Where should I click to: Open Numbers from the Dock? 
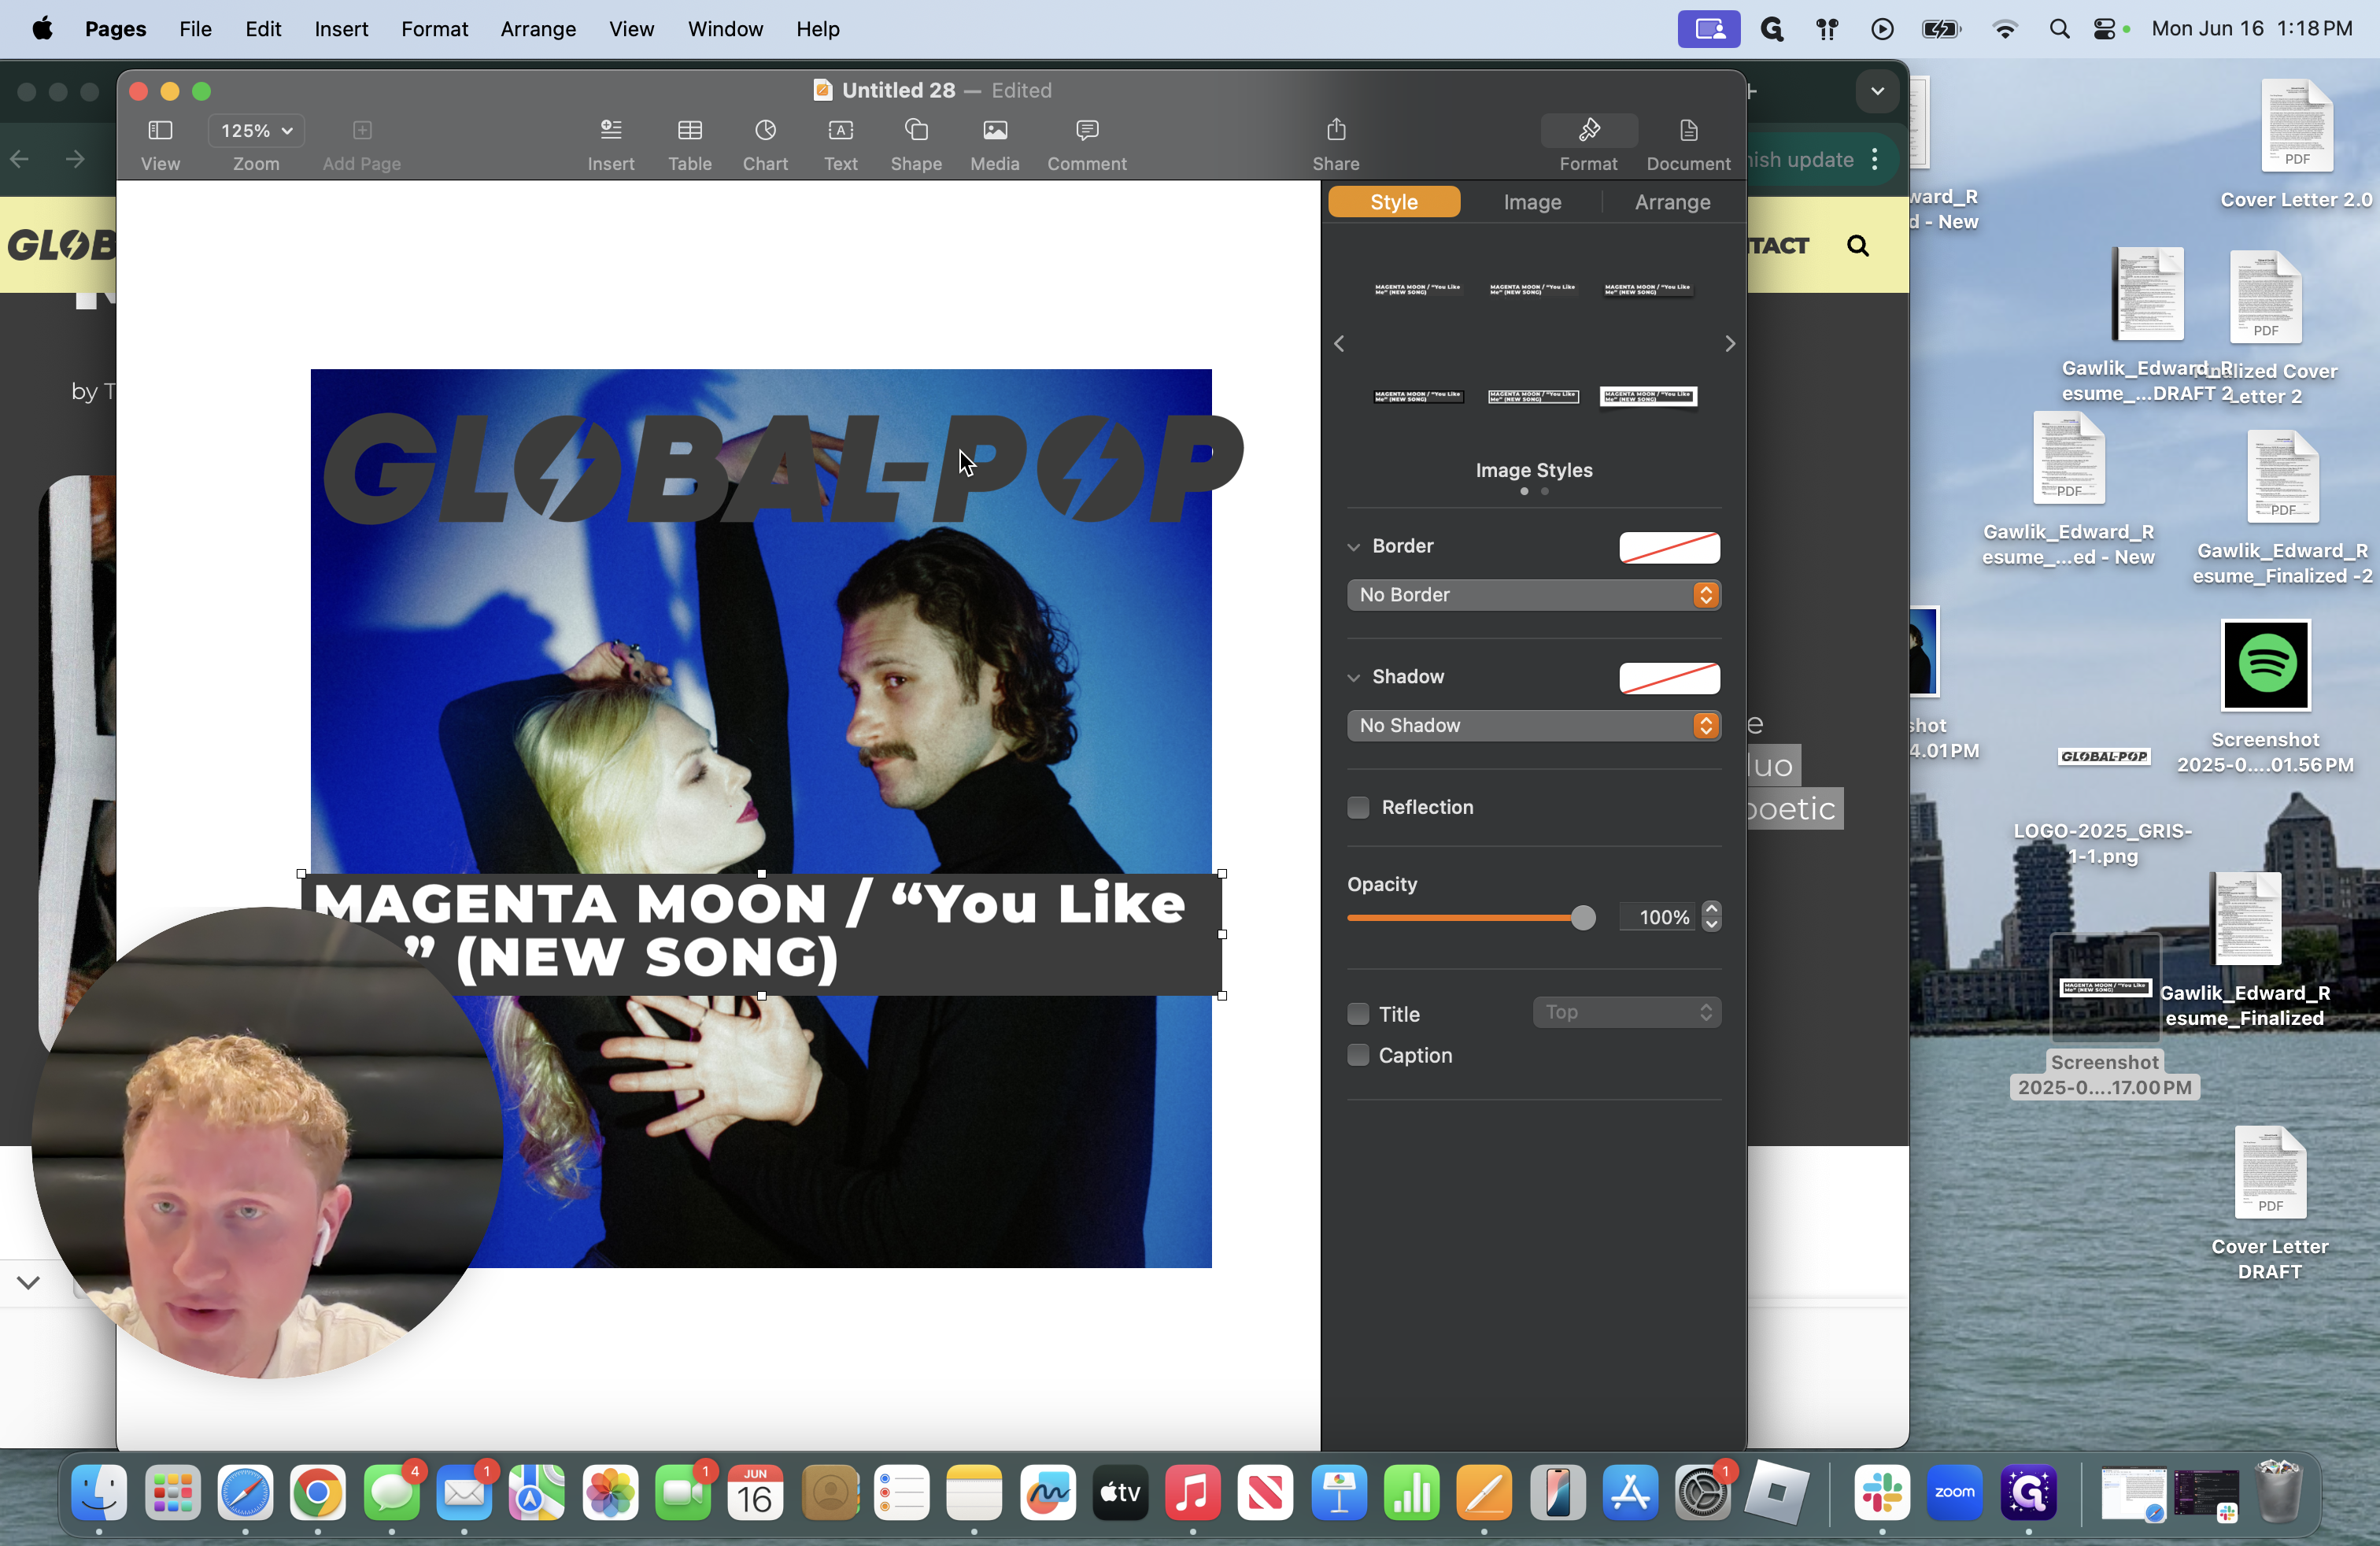[x=1411, y=1493]
